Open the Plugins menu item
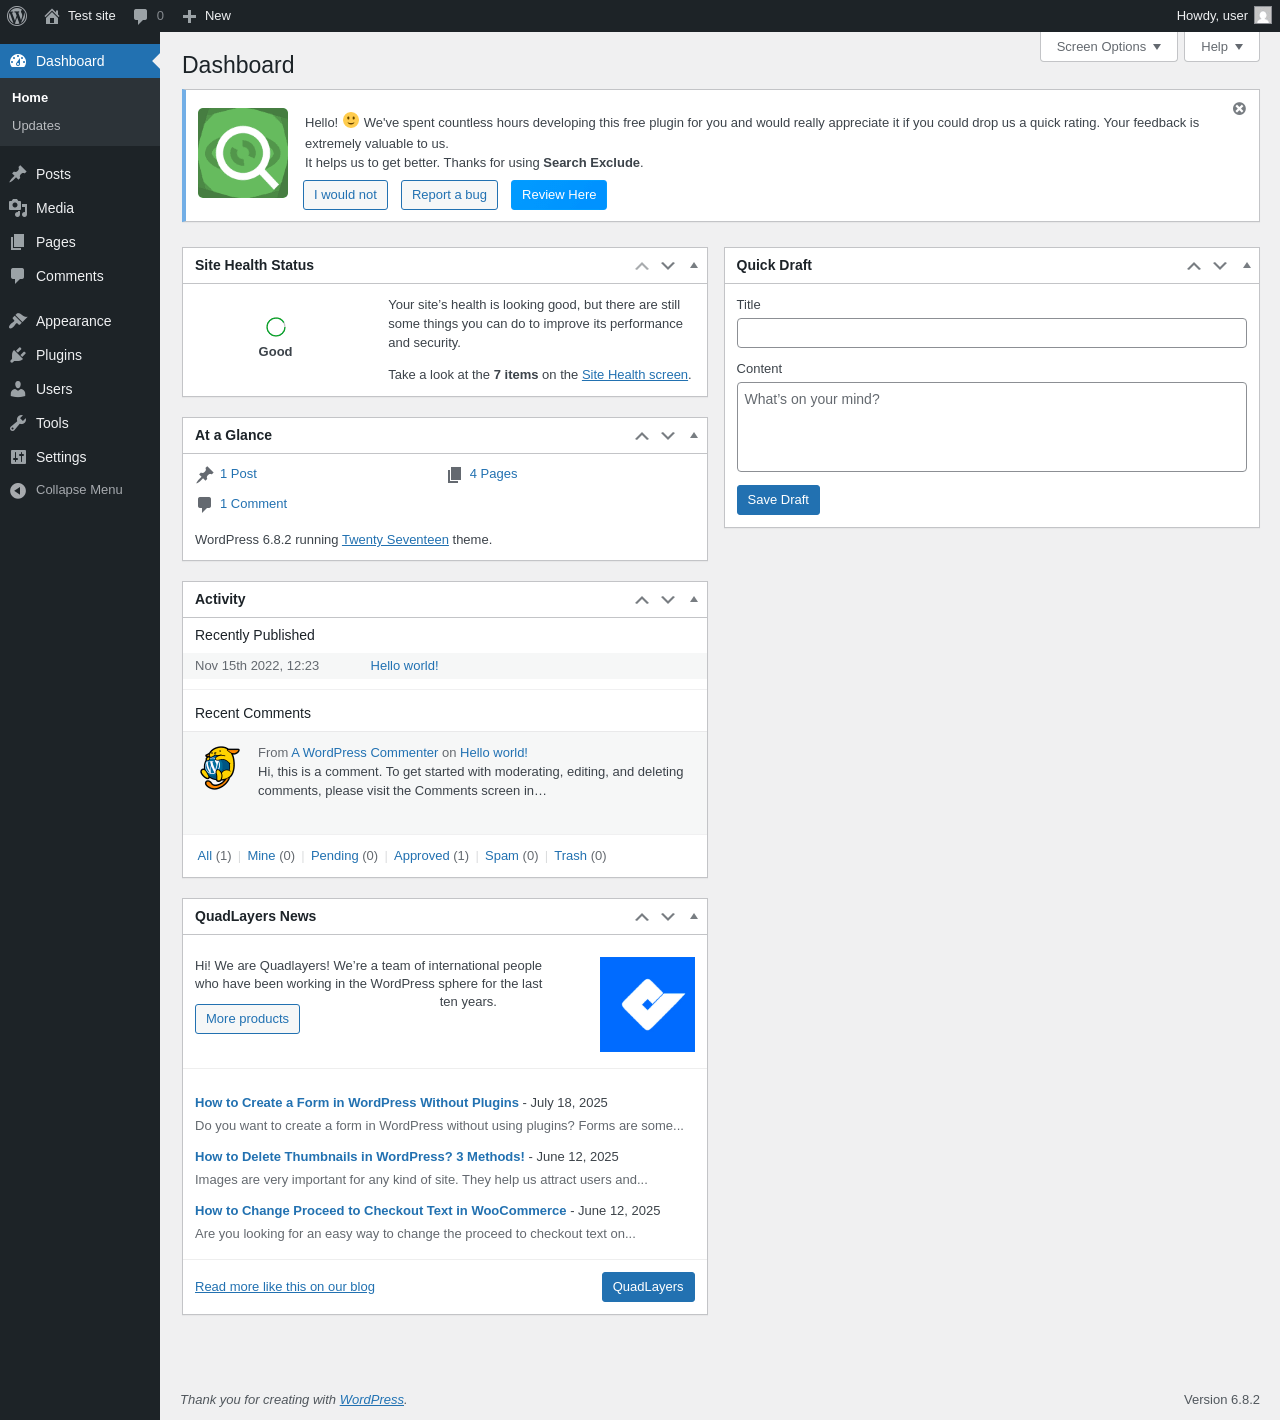Image resolution: width=1280 pixels, height=1420 pixels. tap(80, 355)
